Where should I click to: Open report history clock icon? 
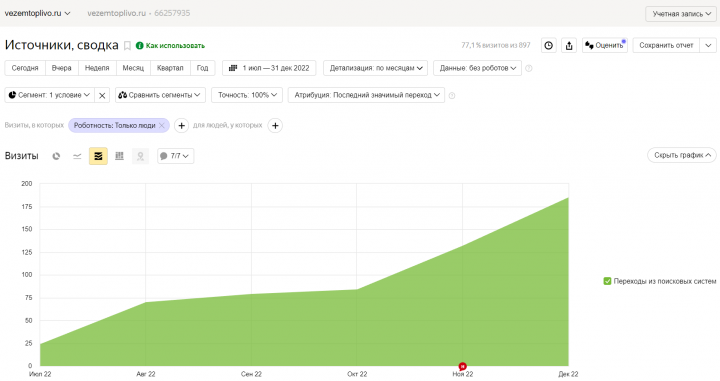tap(548, 45)
